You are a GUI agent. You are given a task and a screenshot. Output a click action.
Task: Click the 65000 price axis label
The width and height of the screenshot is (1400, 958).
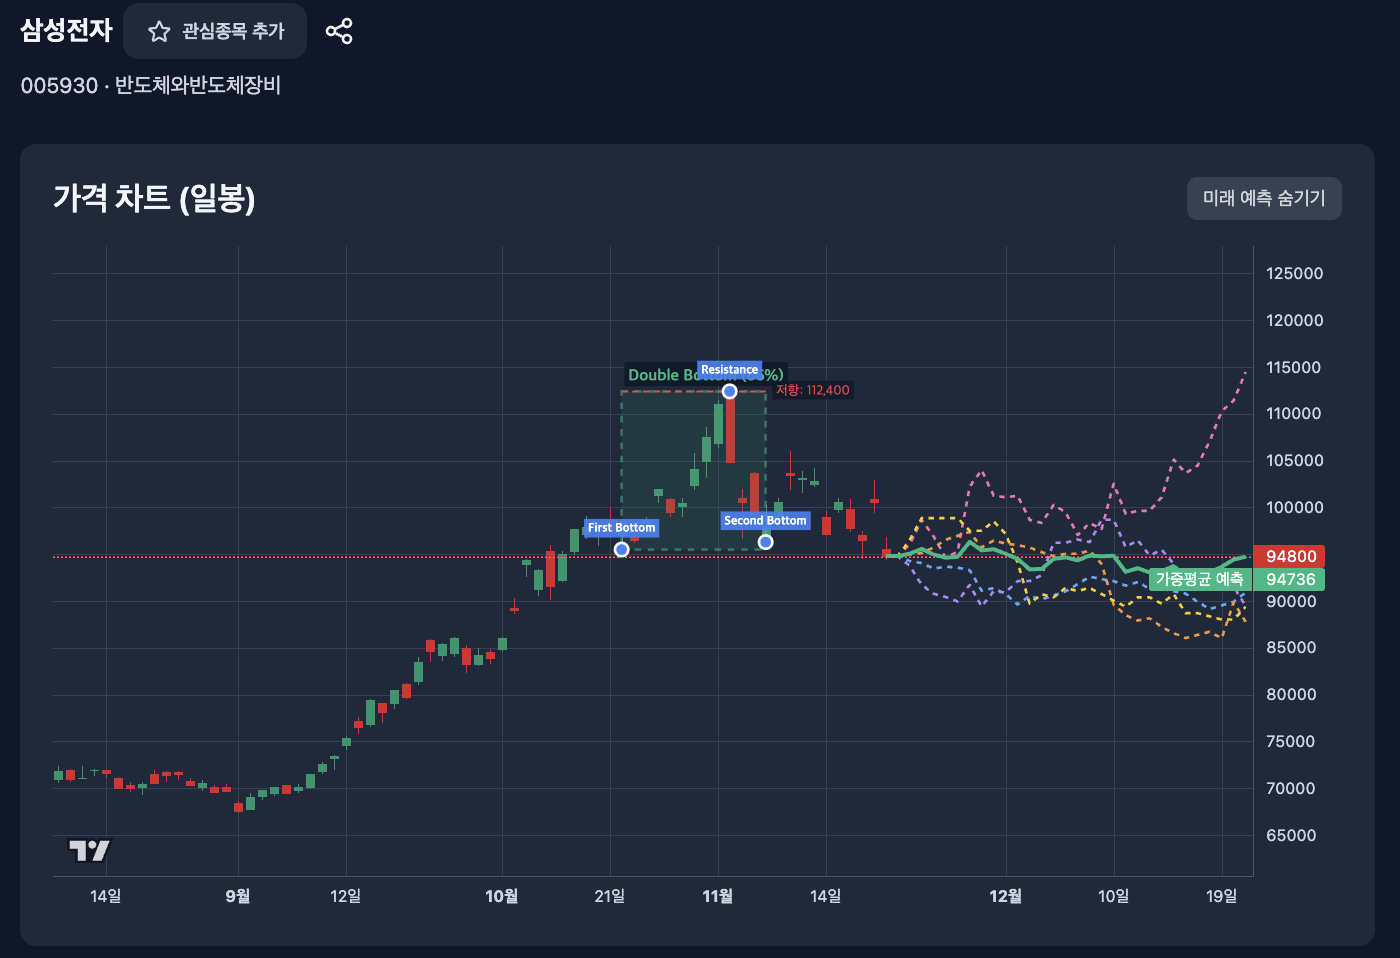click(x=1291, y=835)
